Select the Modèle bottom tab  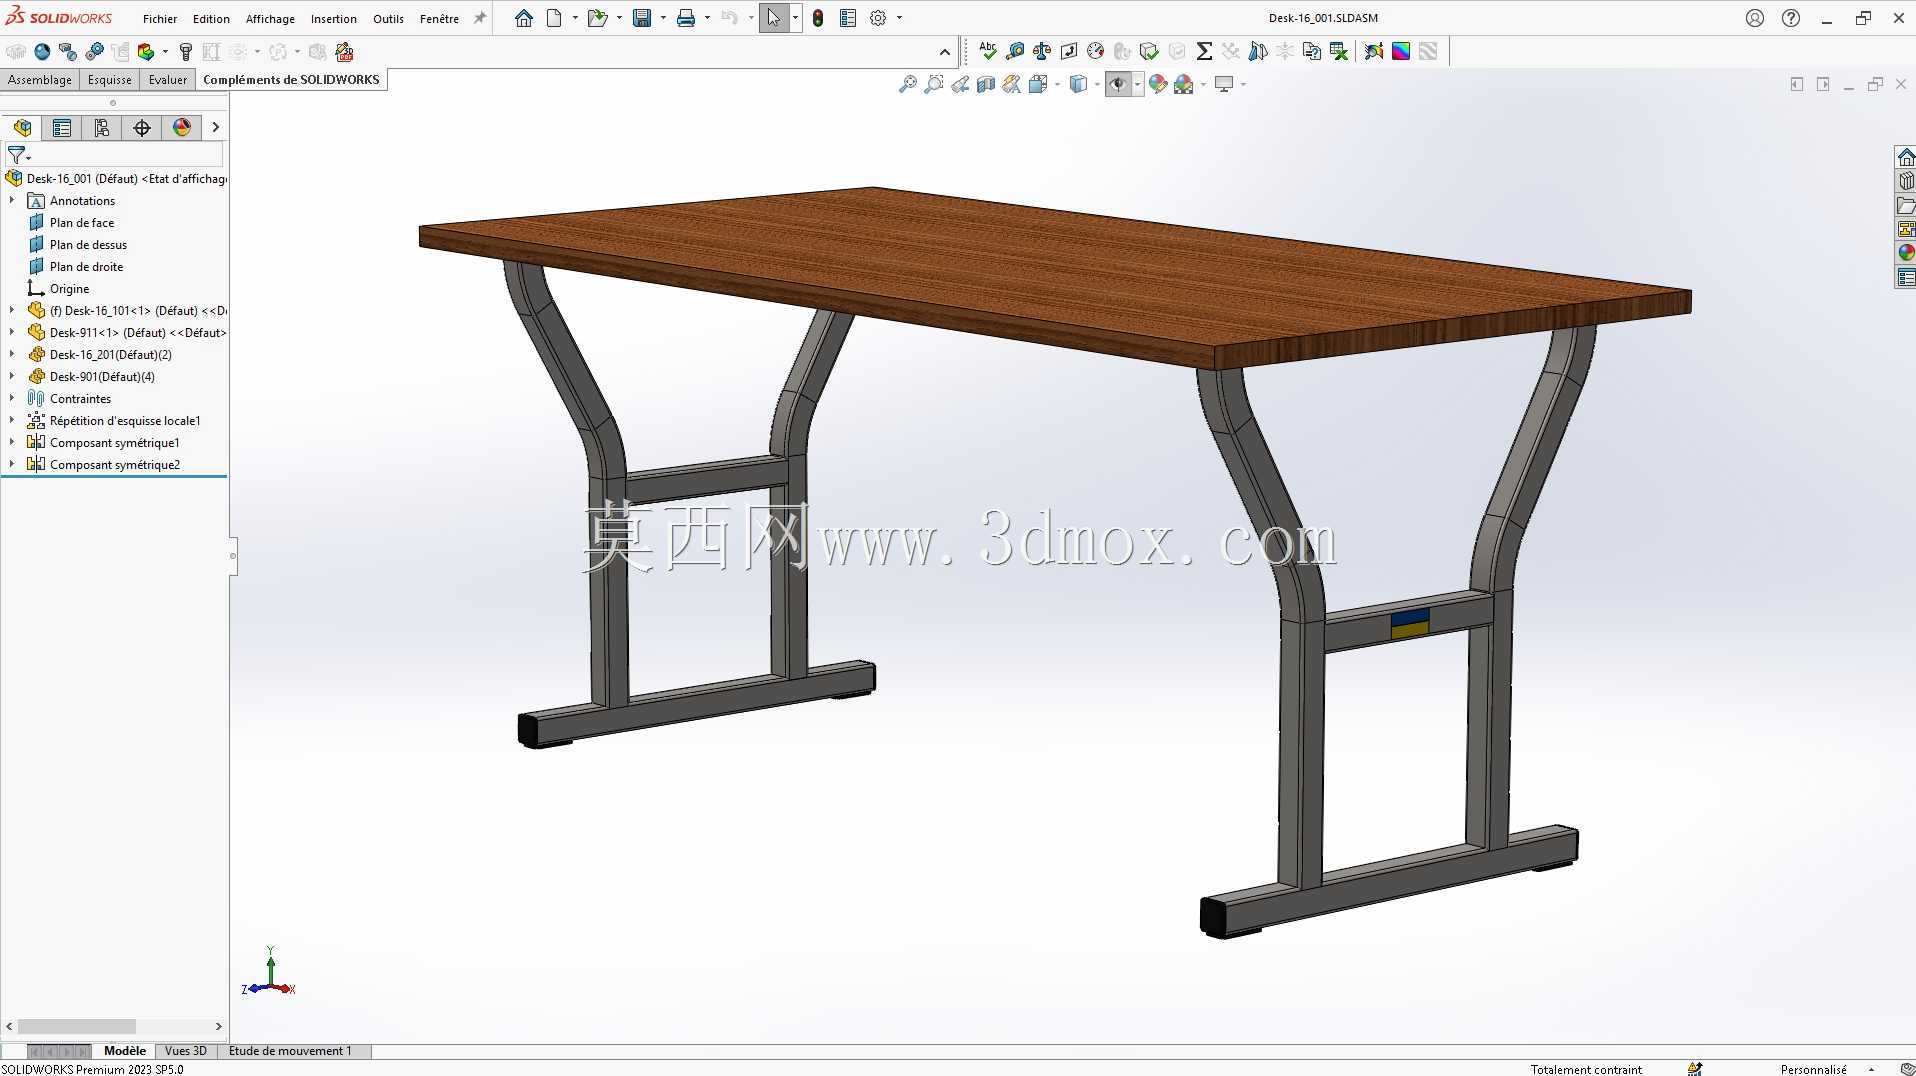[x=125, y=1051]
